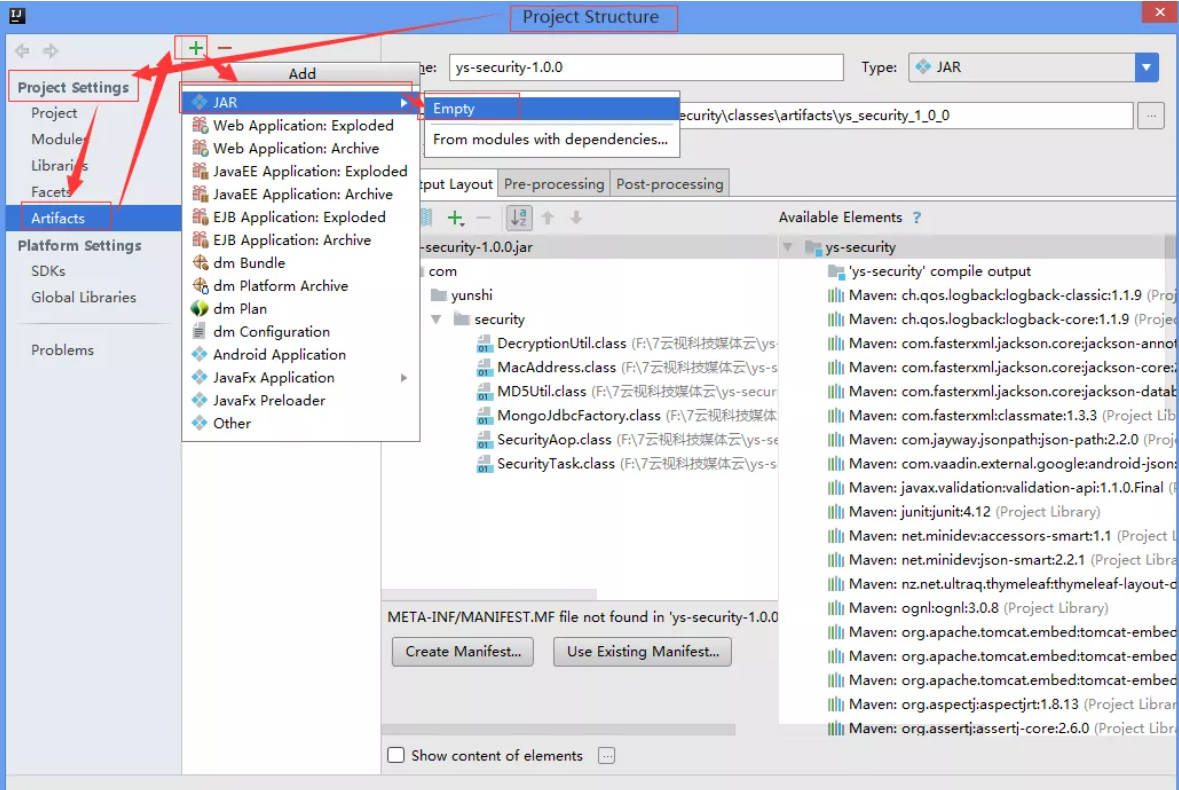
Task: Collapse the ys-security node in Available Elements
Action: 788,247
